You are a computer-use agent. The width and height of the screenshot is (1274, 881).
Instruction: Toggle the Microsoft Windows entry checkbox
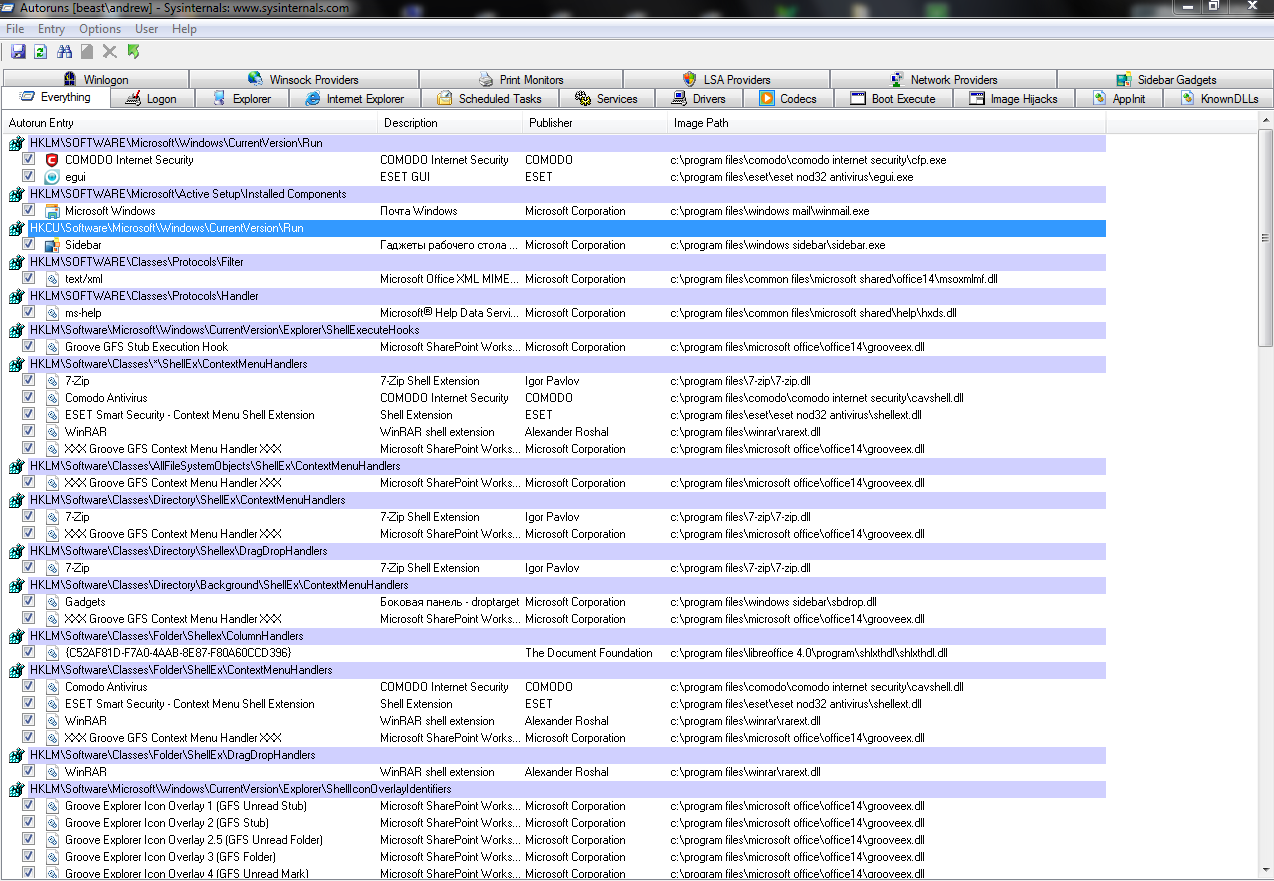pos(28,210)
